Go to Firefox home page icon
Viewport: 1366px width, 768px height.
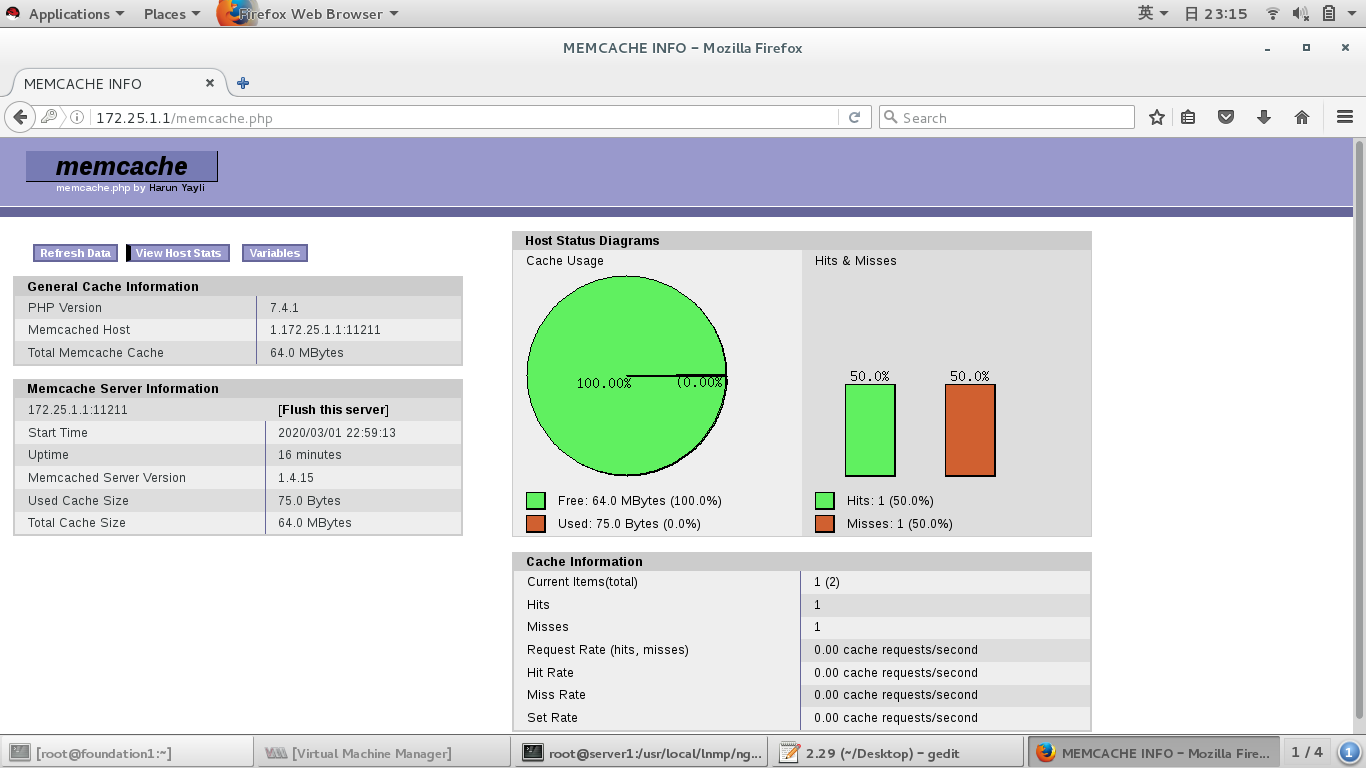(x=1302, y=117)
